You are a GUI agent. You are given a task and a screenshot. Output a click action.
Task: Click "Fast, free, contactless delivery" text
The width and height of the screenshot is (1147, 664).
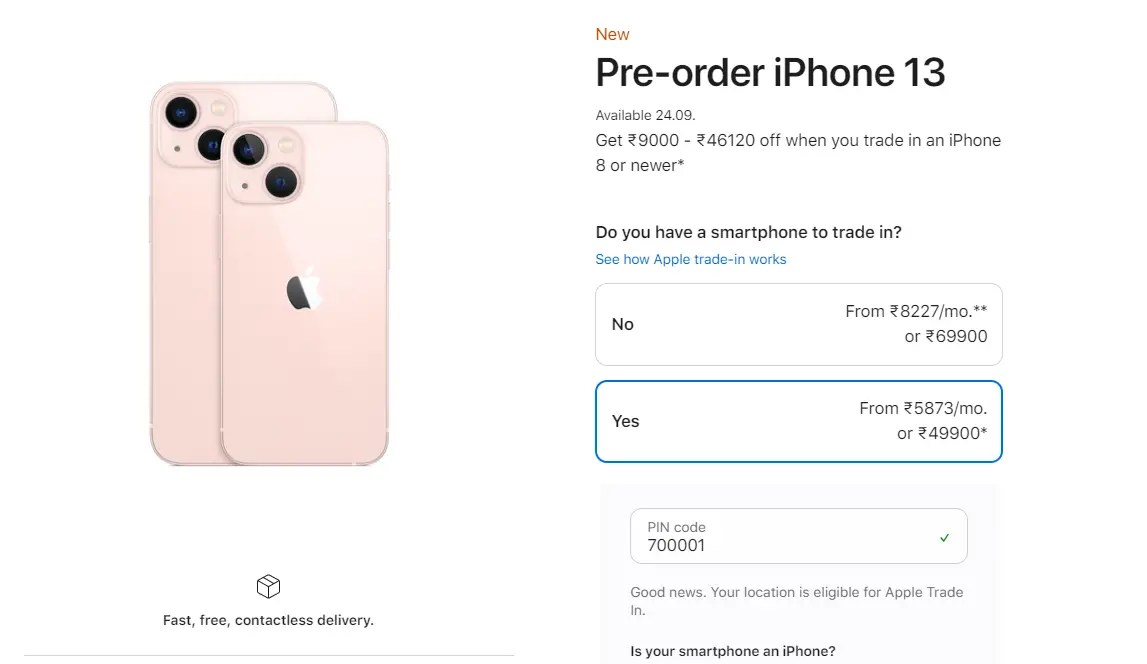(268, 620)
